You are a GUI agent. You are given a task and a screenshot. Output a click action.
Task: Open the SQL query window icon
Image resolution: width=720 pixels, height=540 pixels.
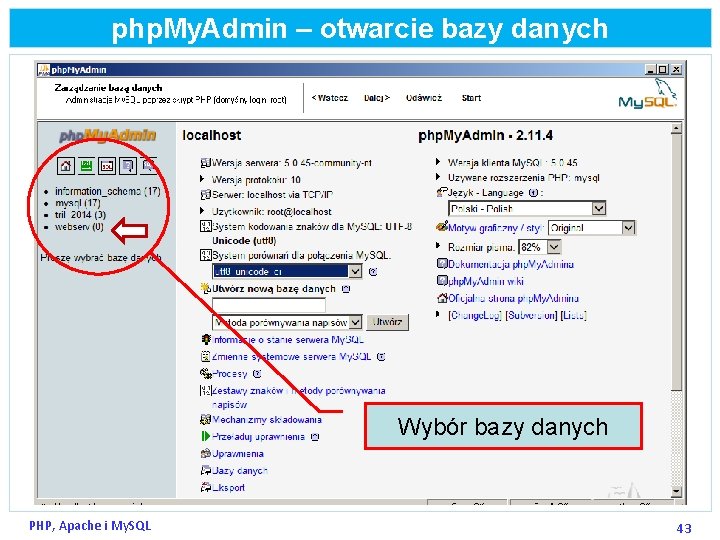click(x=107, y=166)
